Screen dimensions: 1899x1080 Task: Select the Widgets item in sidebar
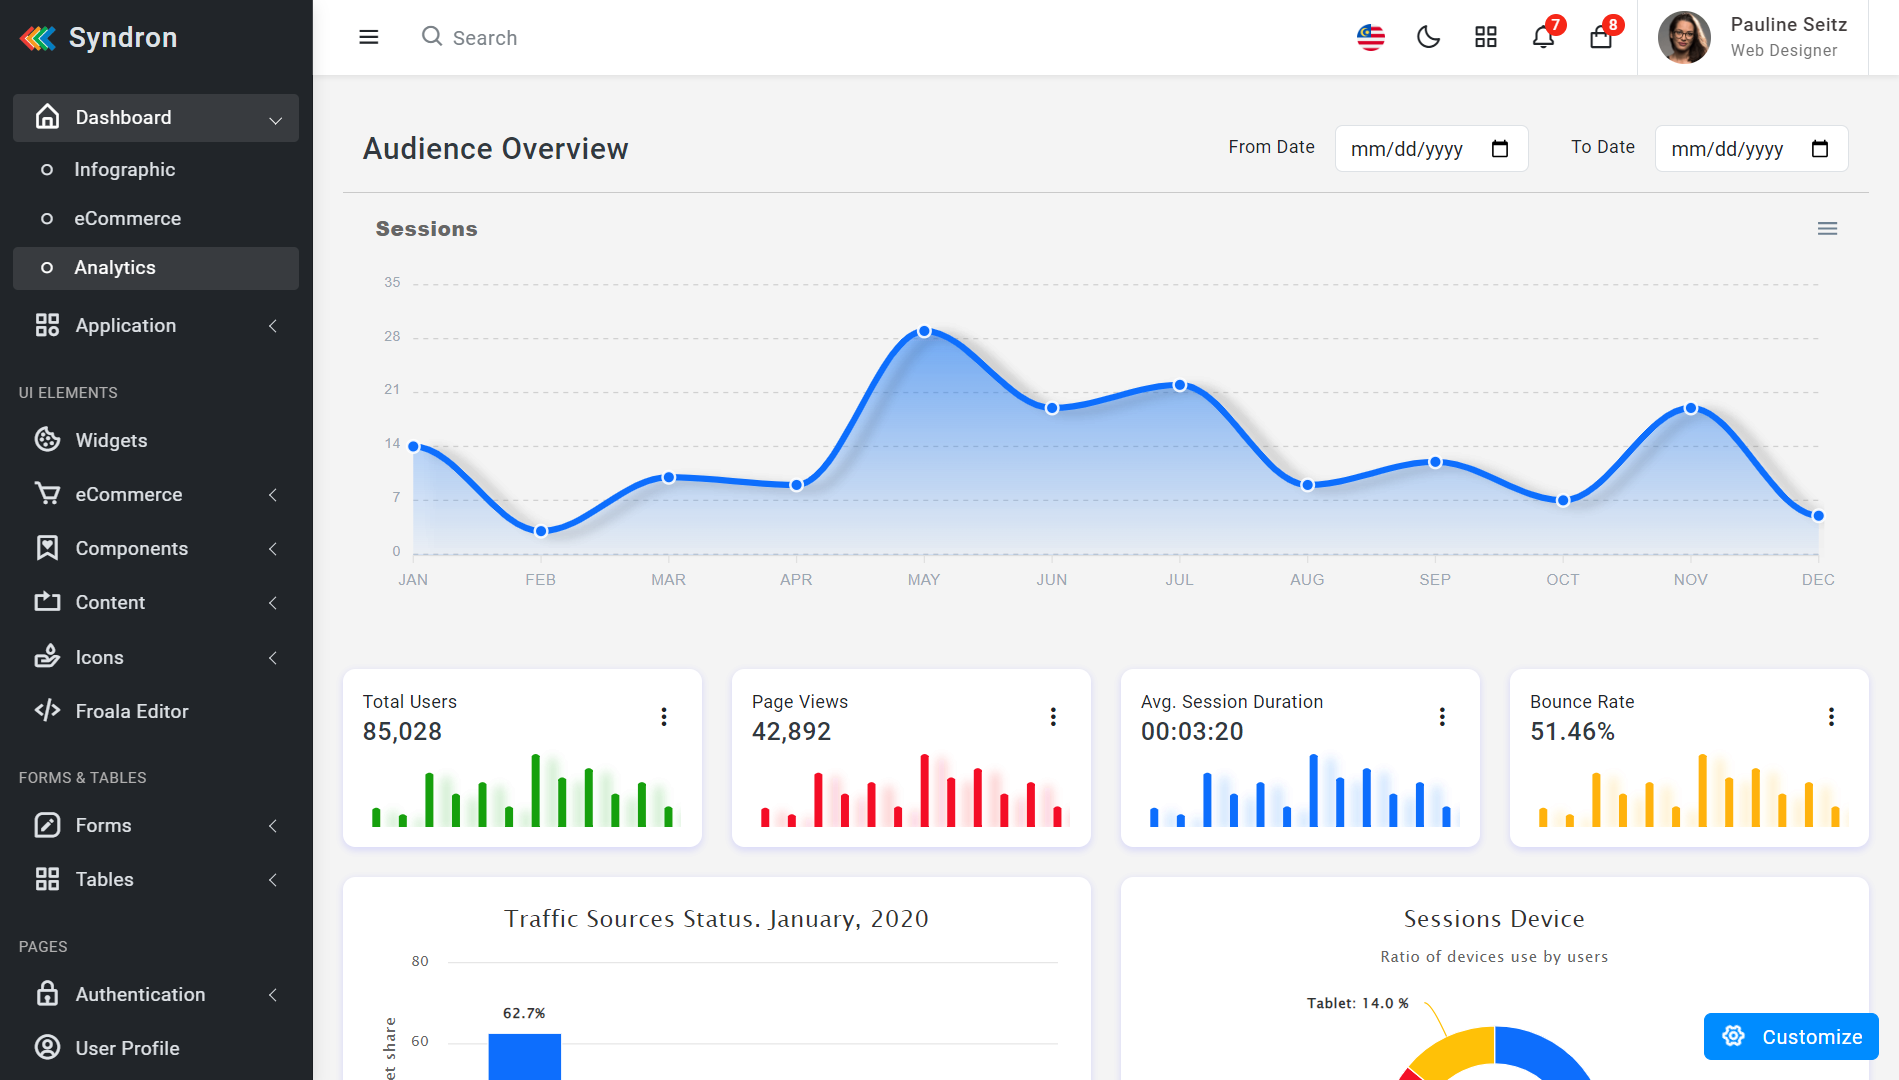tap(110, 440)
